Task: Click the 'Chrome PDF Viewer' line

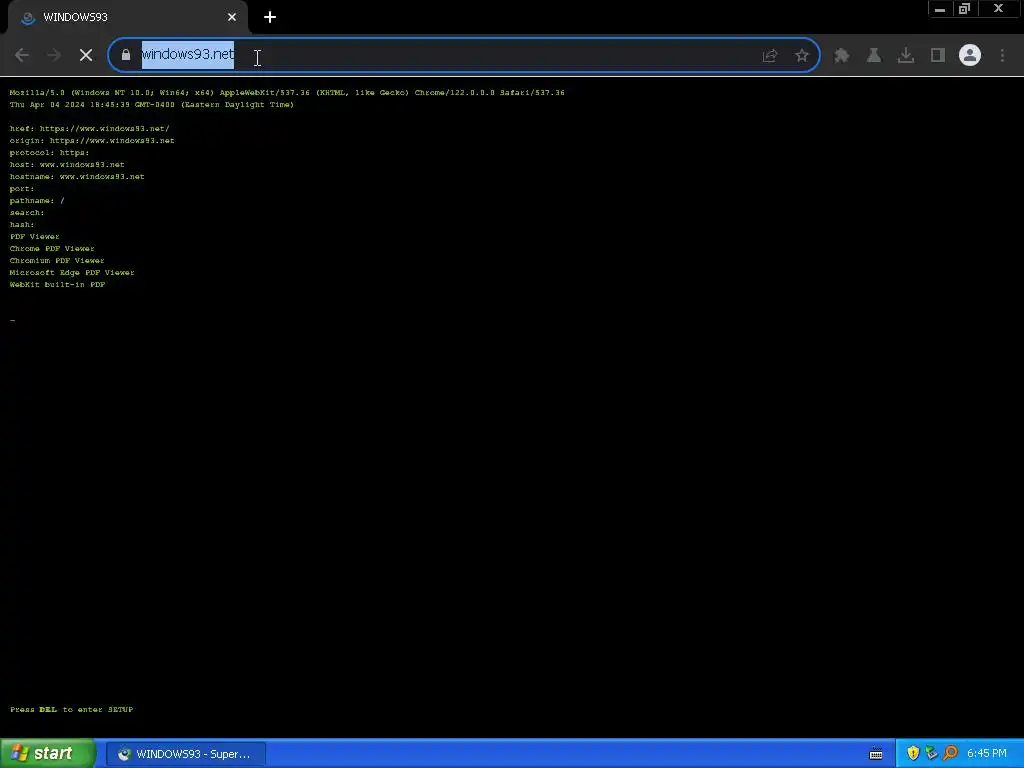Action: 52,248
